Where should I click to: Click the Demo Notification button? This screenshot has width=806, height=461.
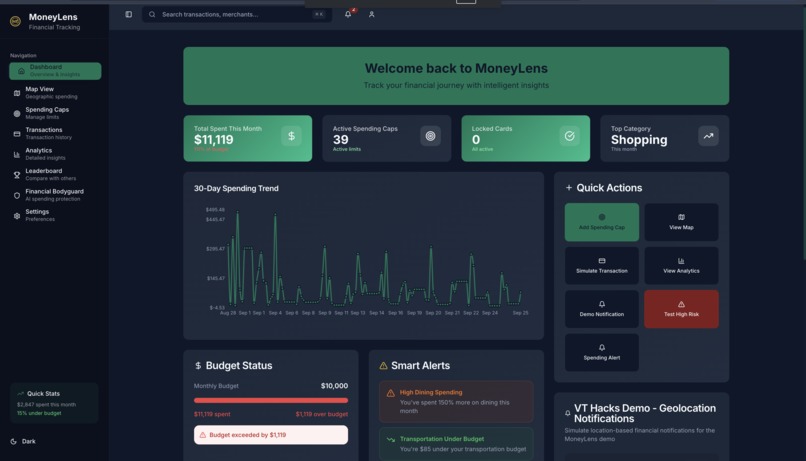pos(602,309)
